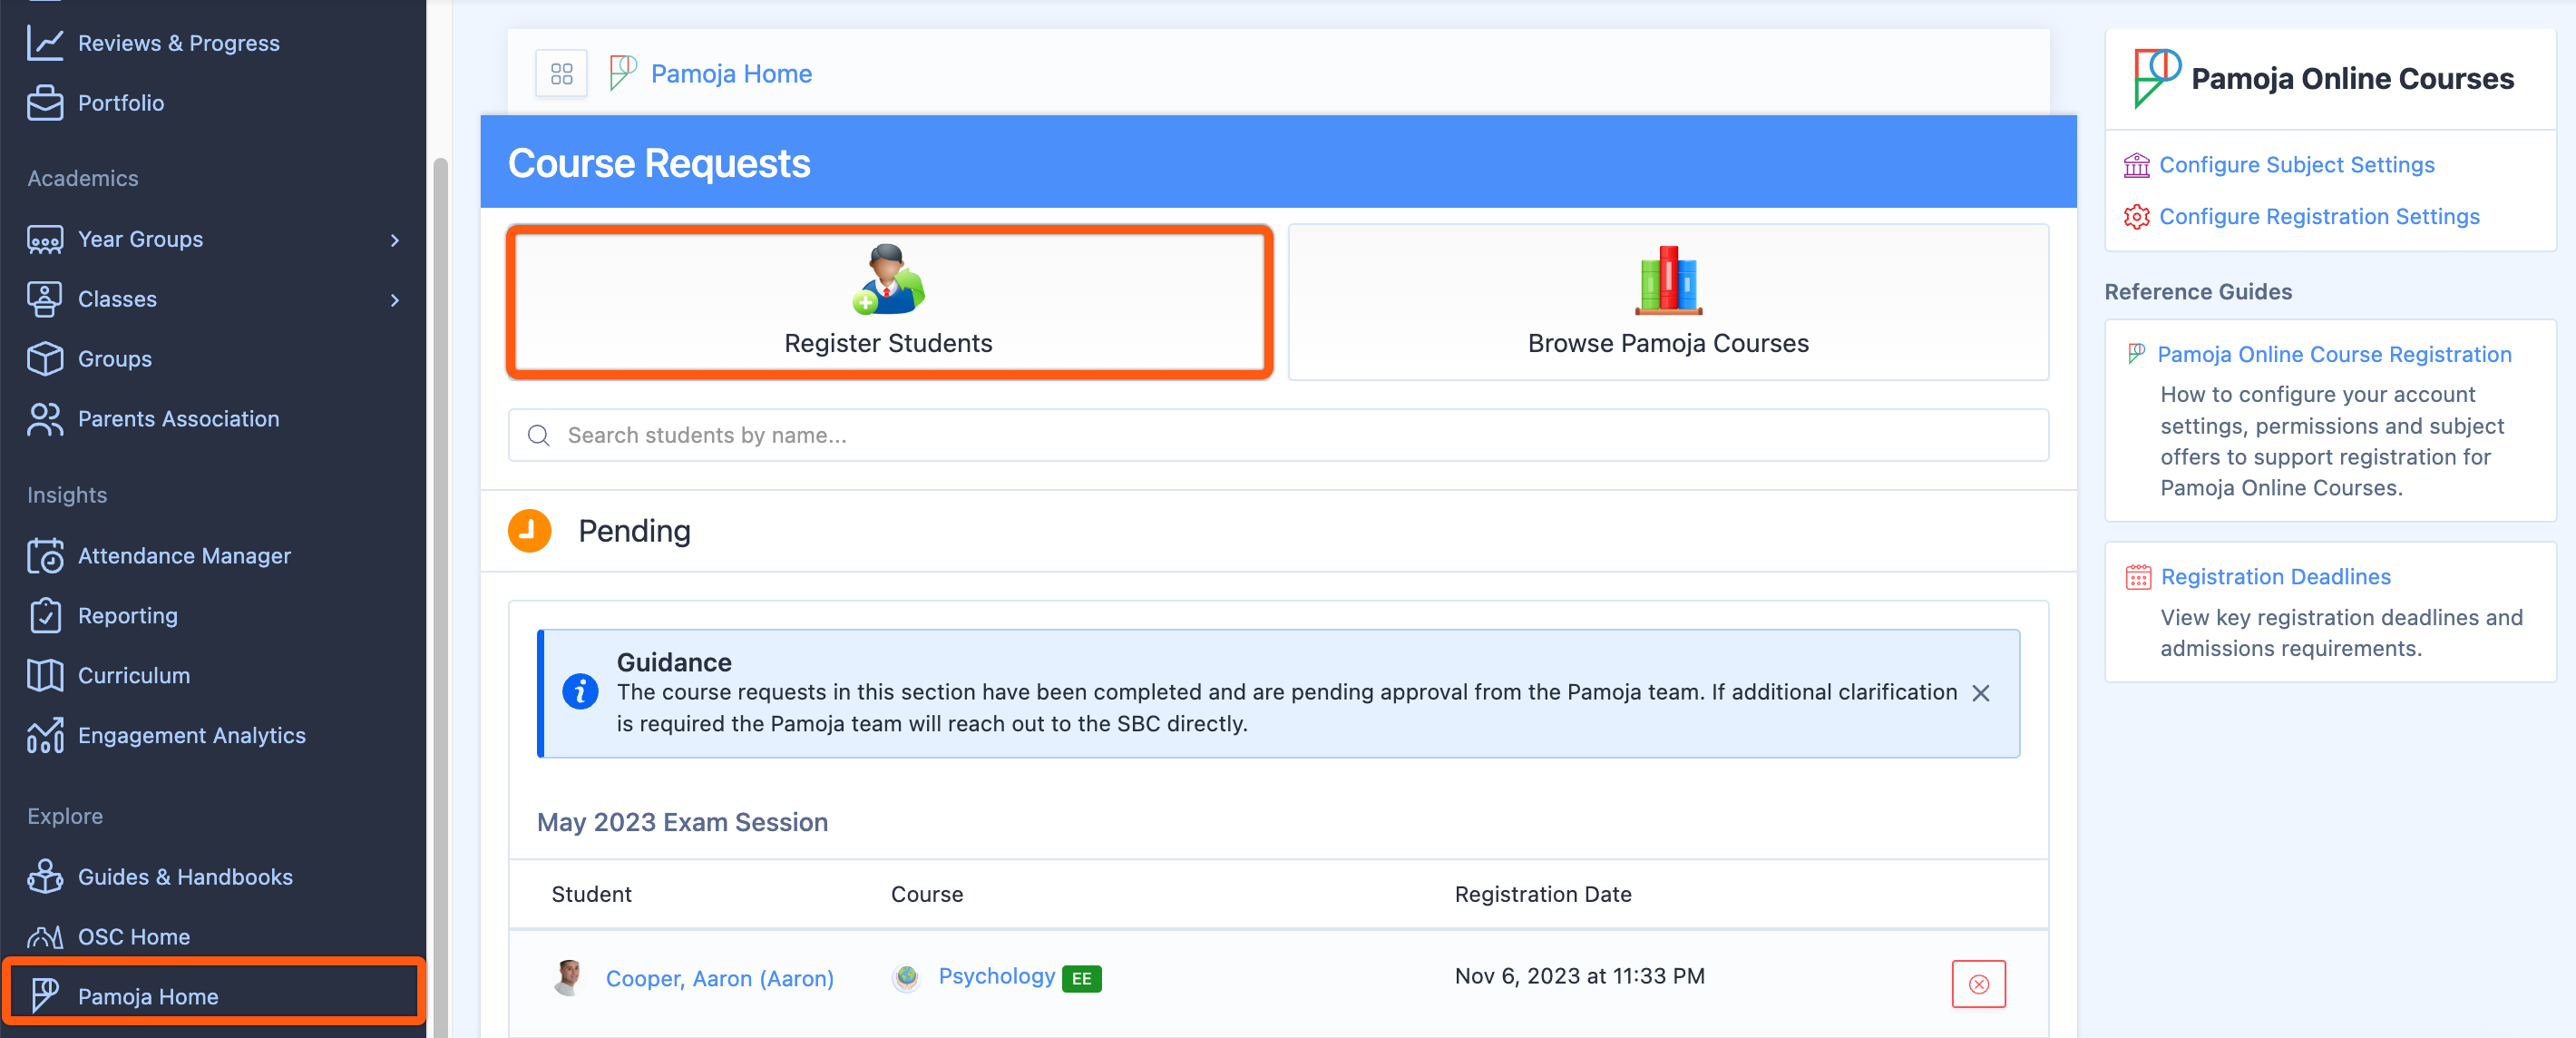Open Portfolio from the sidebar
Screen dimensions: 2576x1038
click(121, 103)
